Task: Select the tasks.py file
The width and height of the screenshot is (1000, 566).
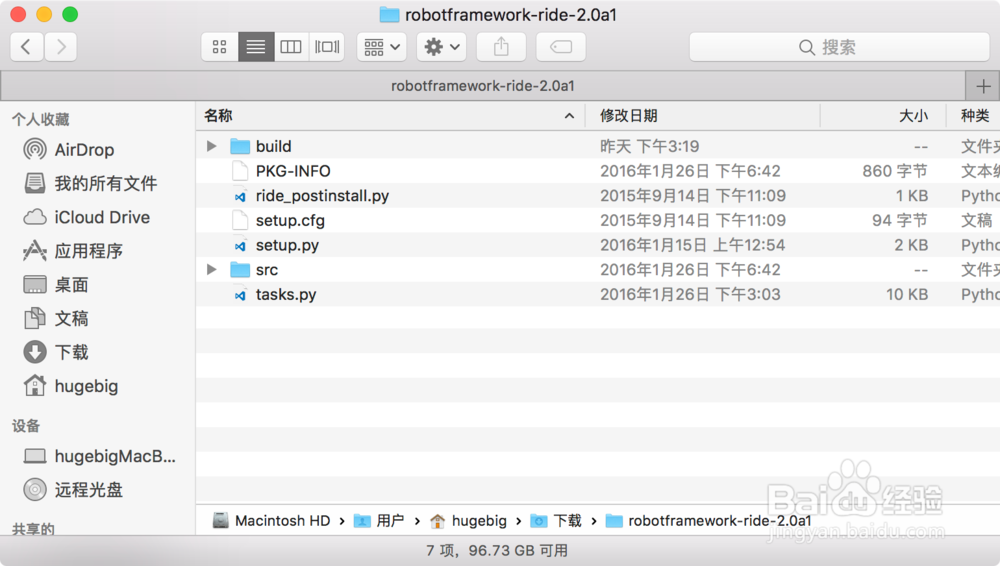Action: point(598,294)
